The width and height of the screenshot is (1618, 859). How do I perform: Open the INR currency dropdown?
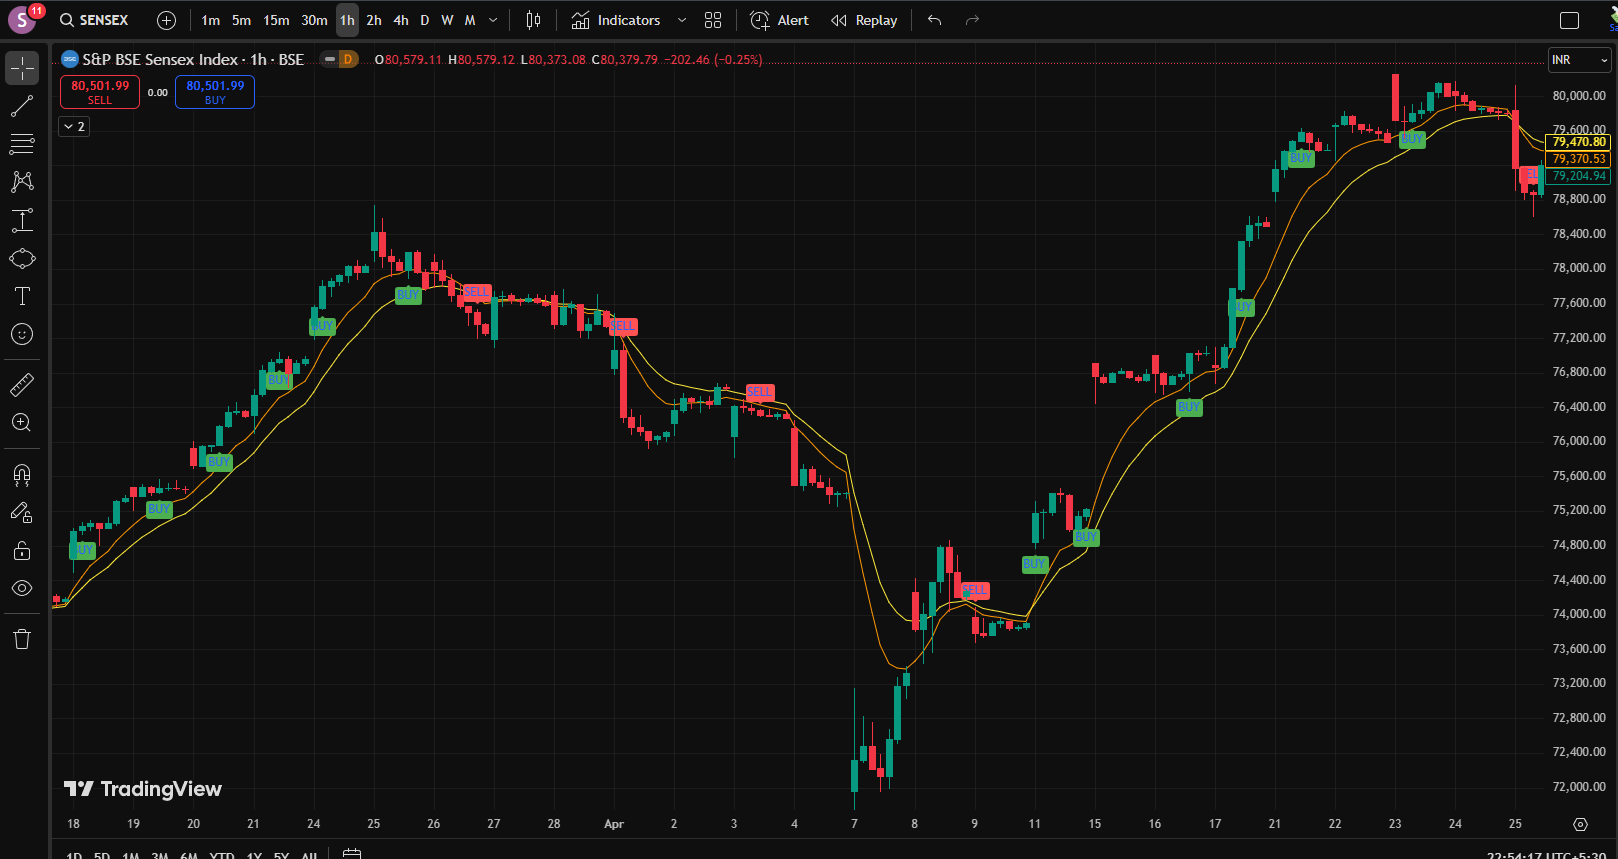tap(1580, 60)
